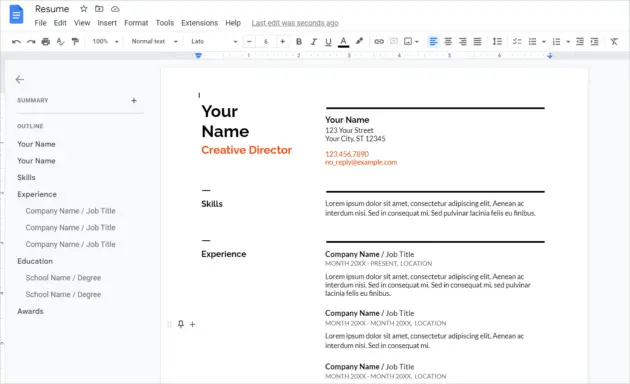Insert a checklist from the toolbar
This screenshot has height=384, width=630.
coord(517,41)
